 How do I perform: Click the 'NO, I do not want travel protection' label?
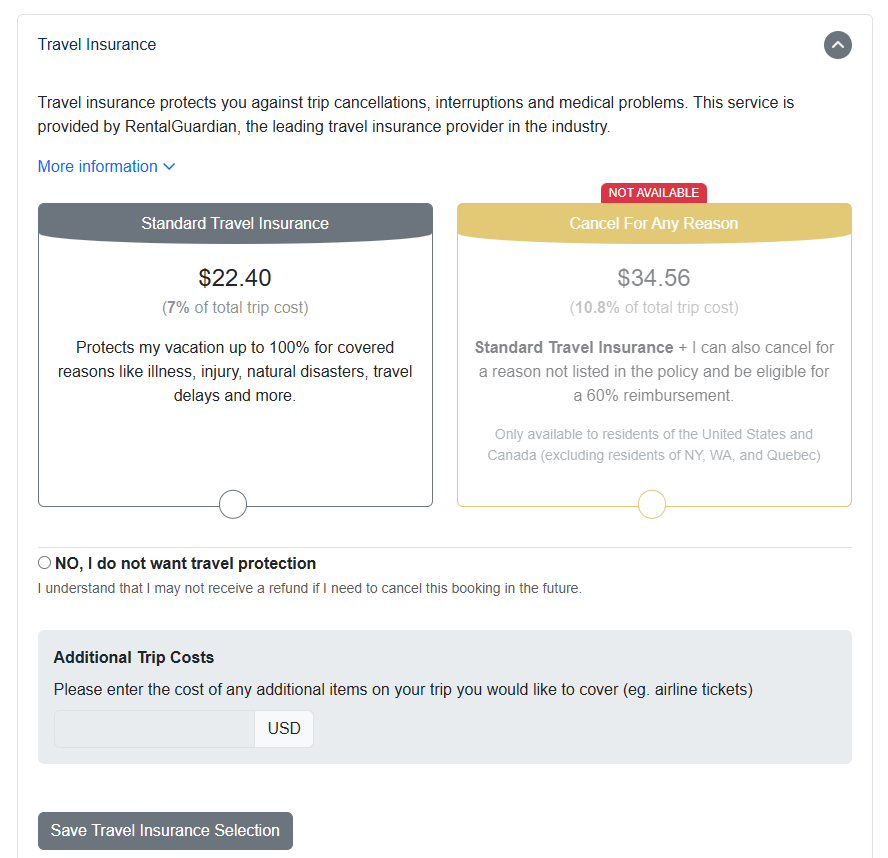[x=185, y=564]
